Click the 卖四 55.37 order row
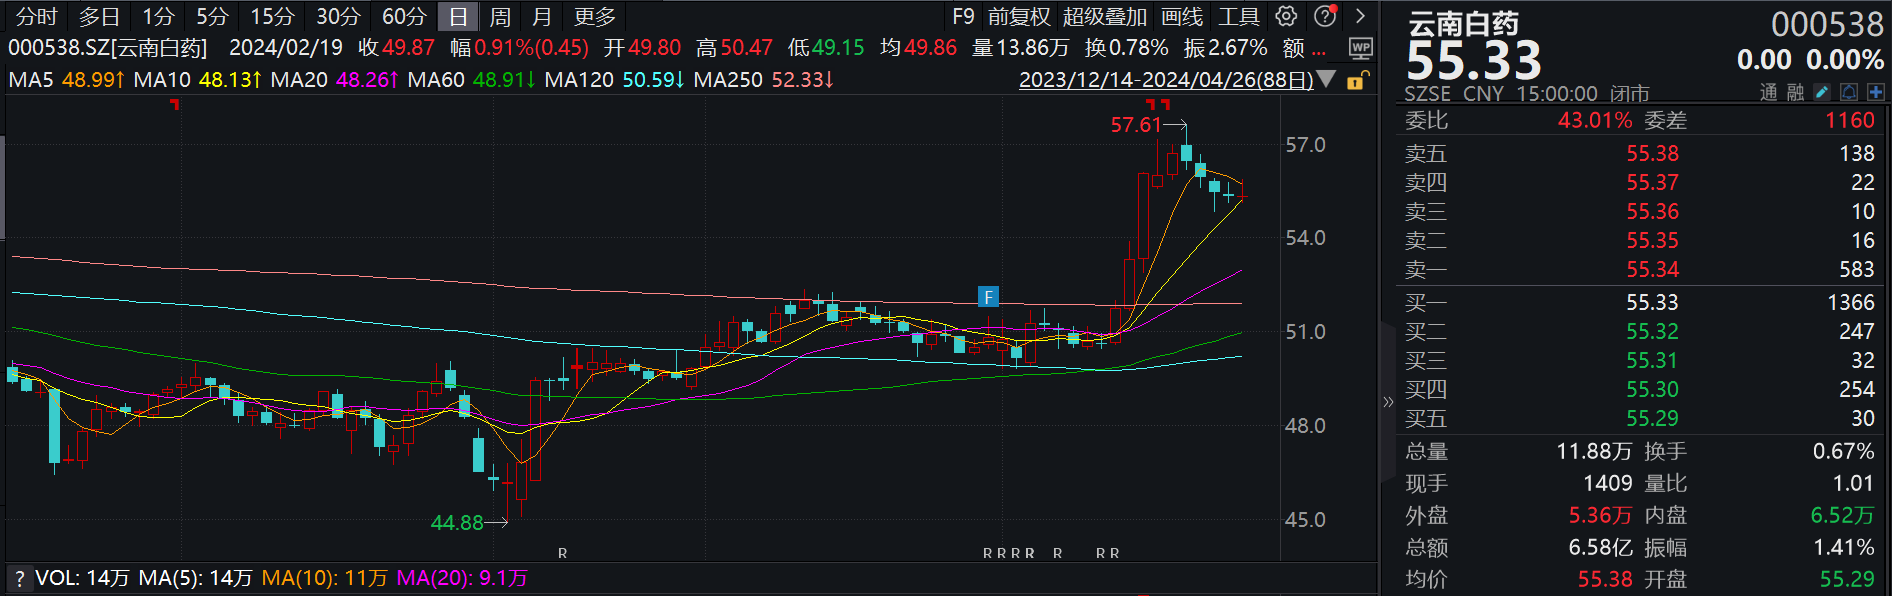Viewport: 1892px width, 596px height. tap(1640, 182)
